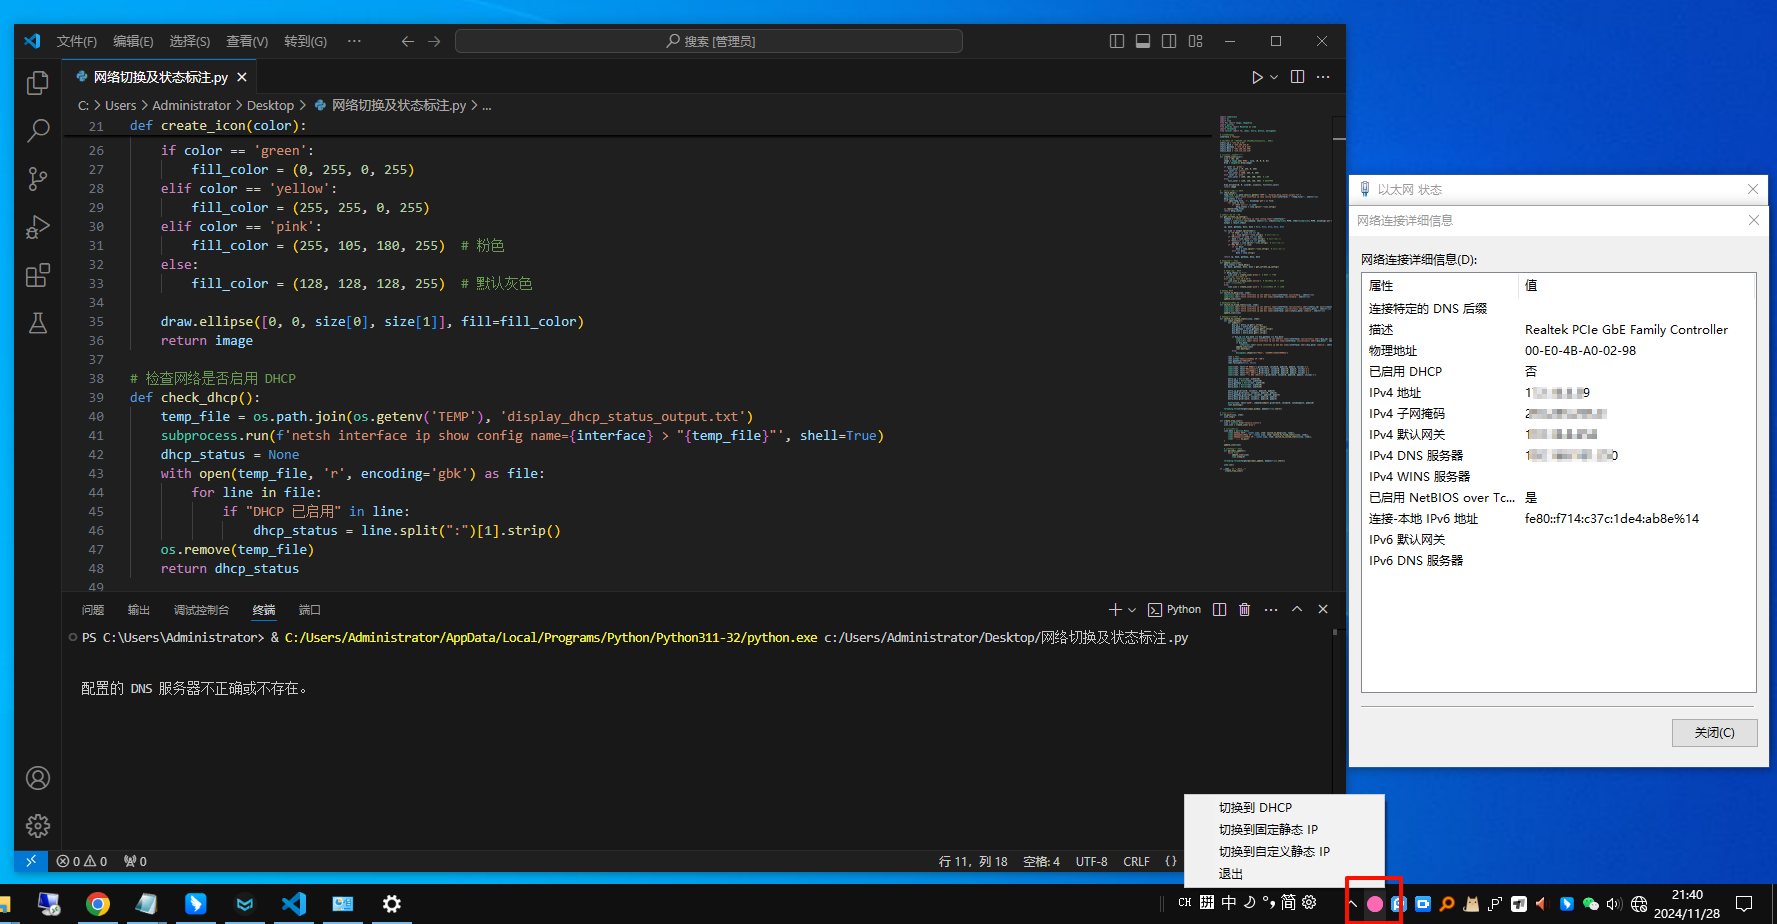Image resolution: width=1777 pixels, height=924 pixels.
Task: Switch to the 端口 panel tab
Action: point(310,610)
